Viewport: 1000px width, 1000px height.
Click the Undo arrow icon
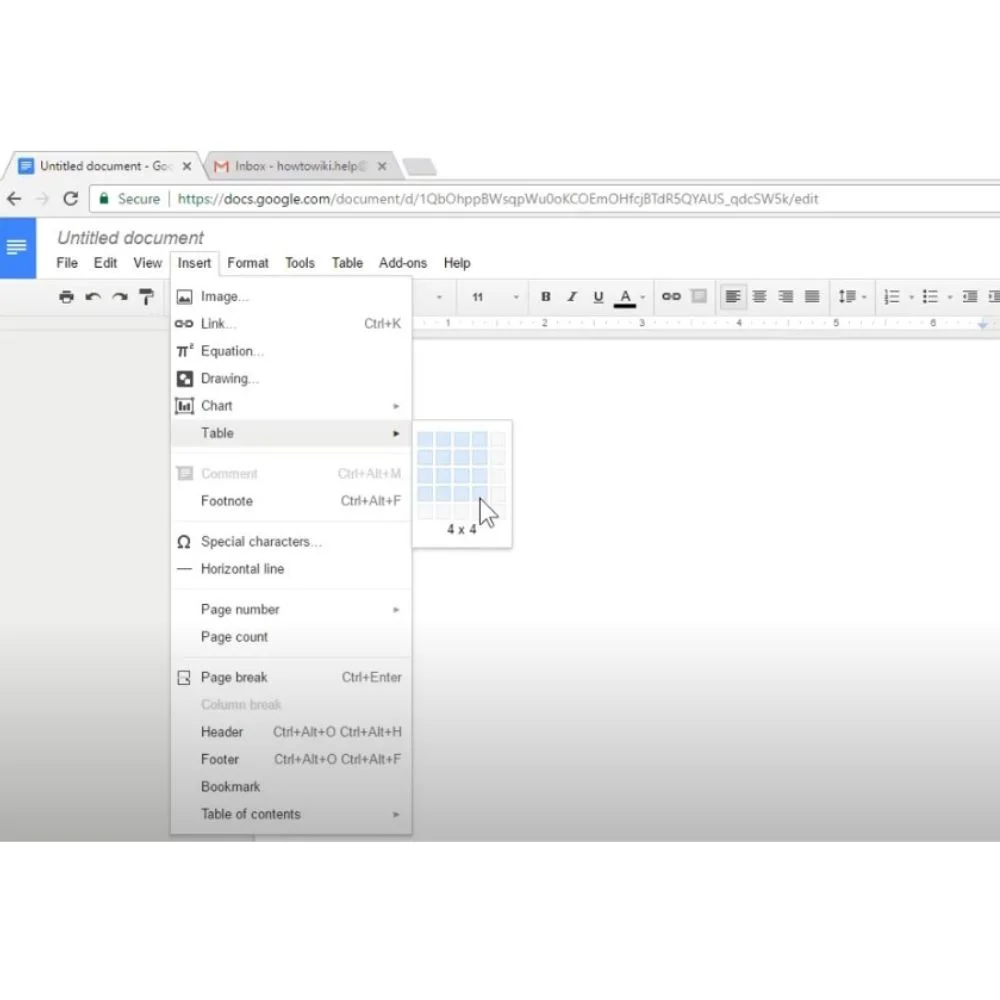tap(93, 297)
